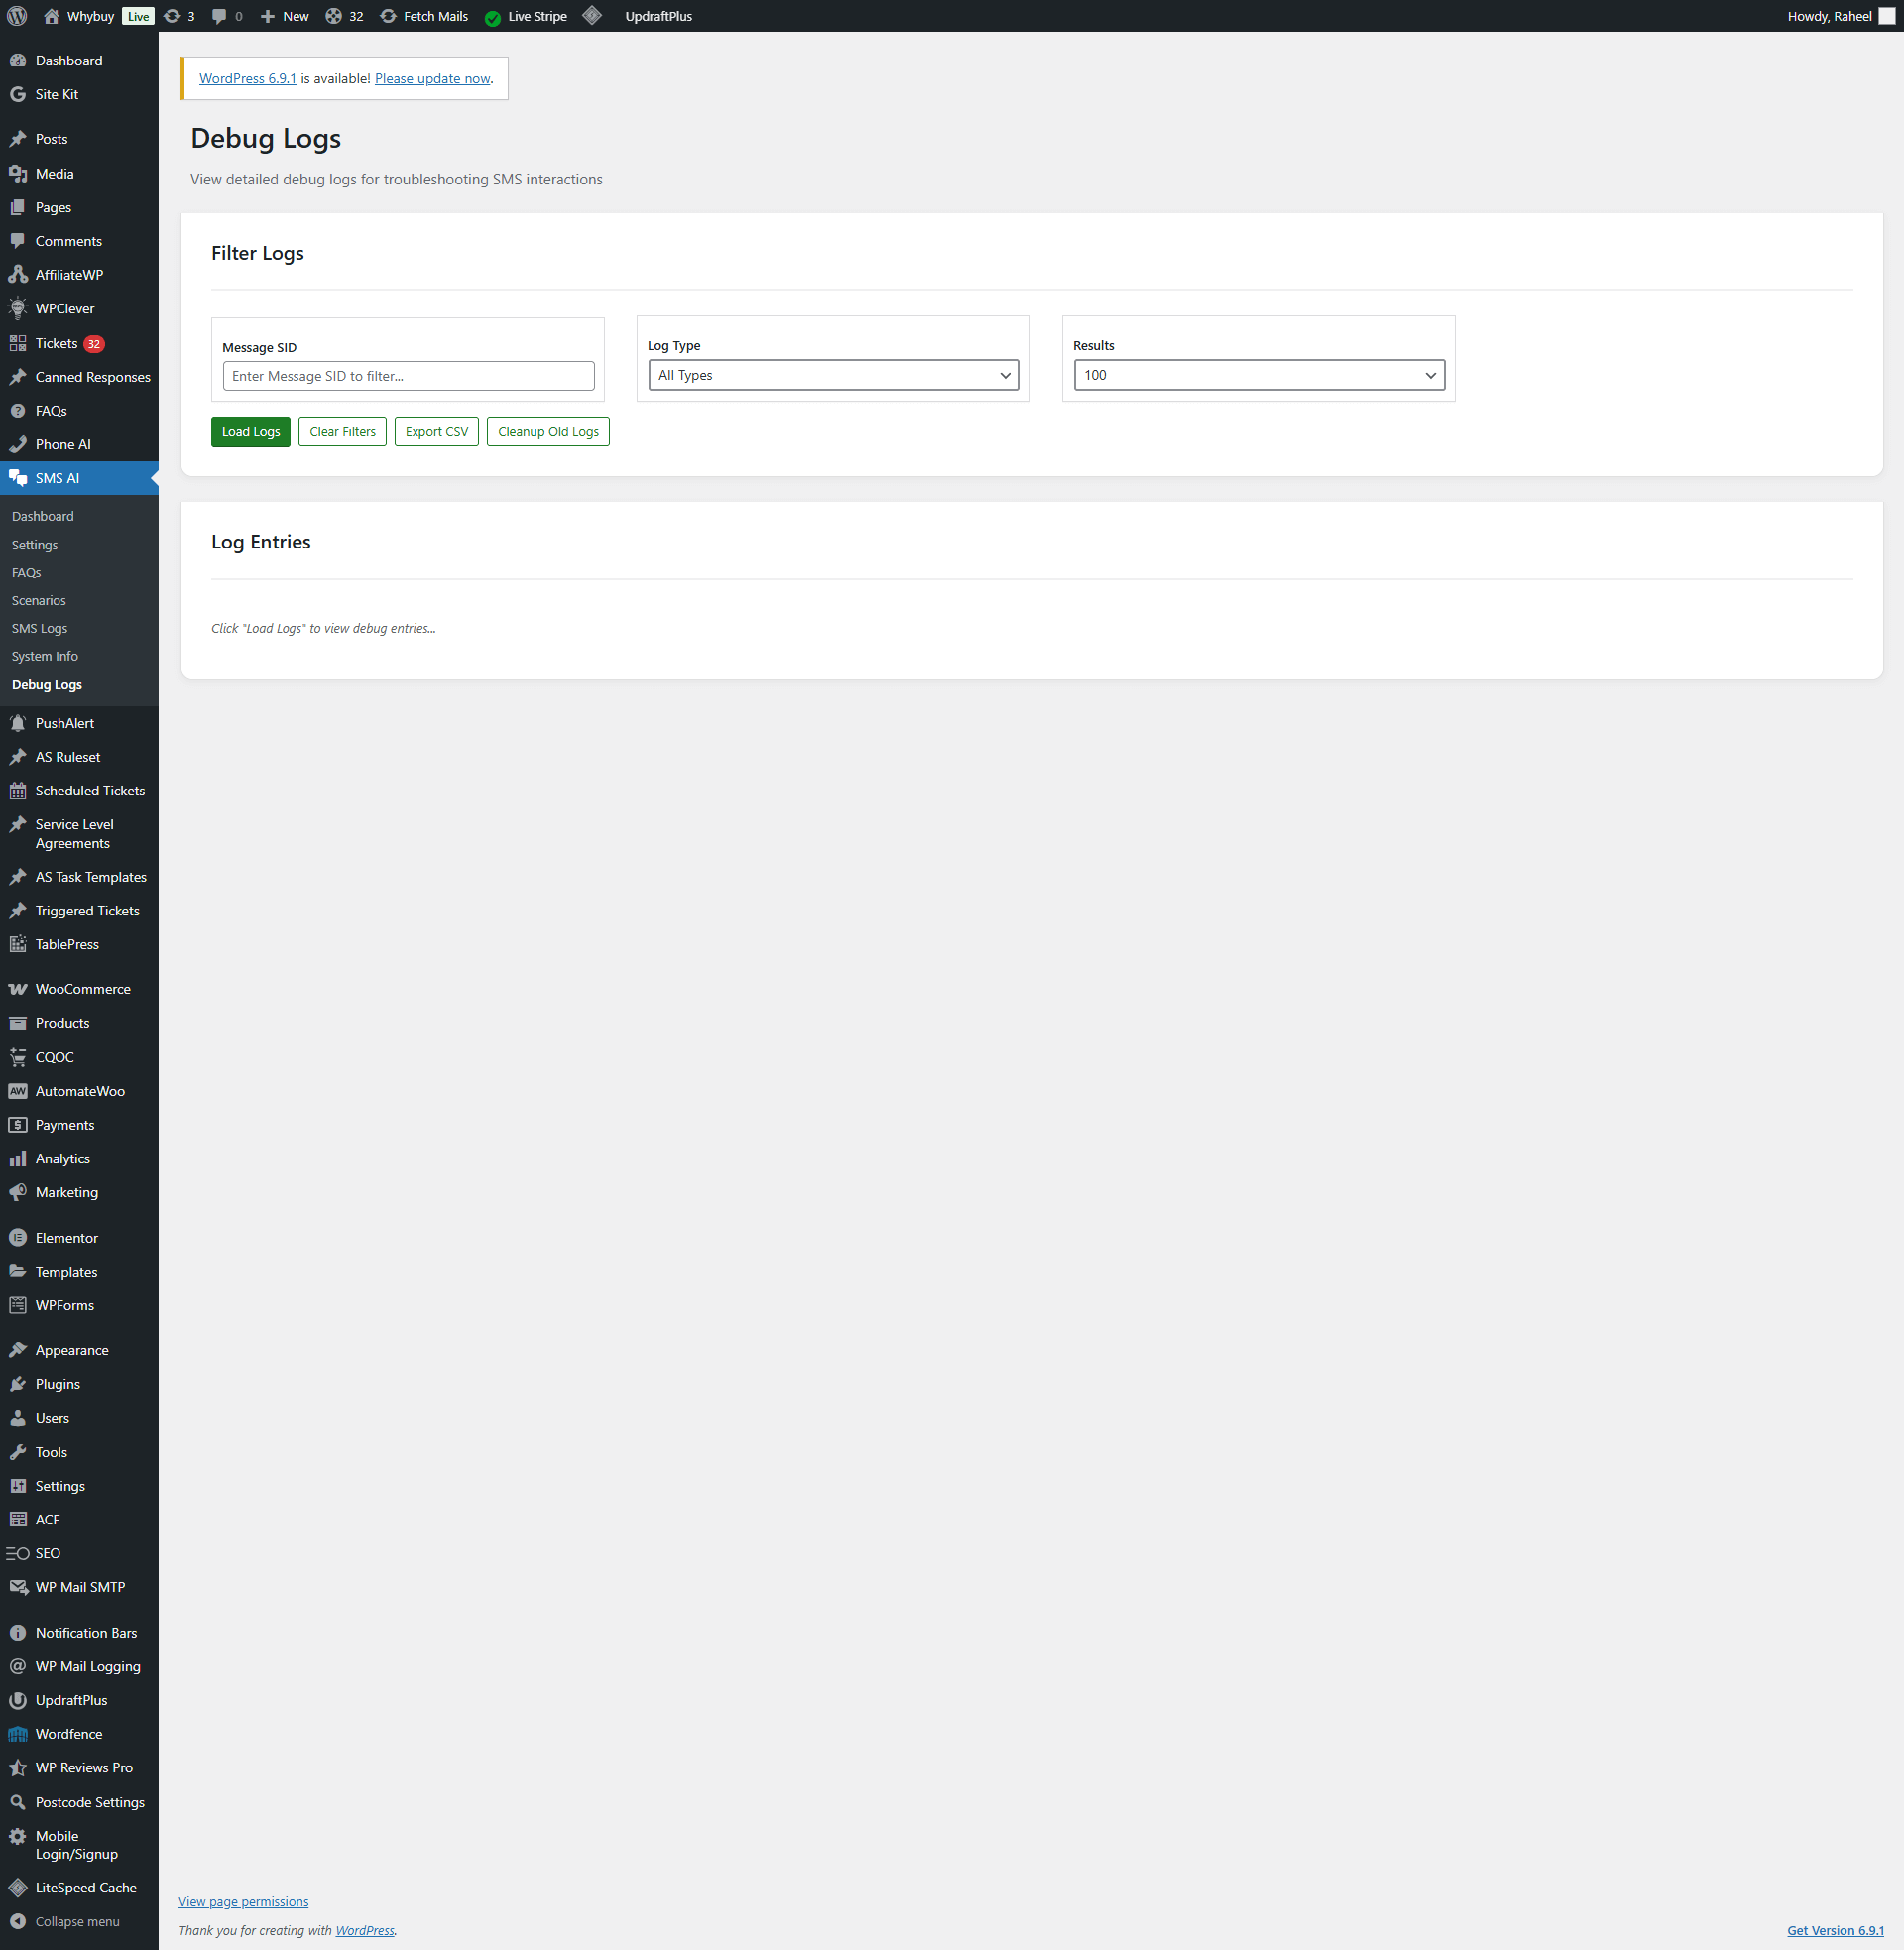Click the updates icon in admin bar
Viewport: 1904px width, 1950px height.
(x=172, y=16)
